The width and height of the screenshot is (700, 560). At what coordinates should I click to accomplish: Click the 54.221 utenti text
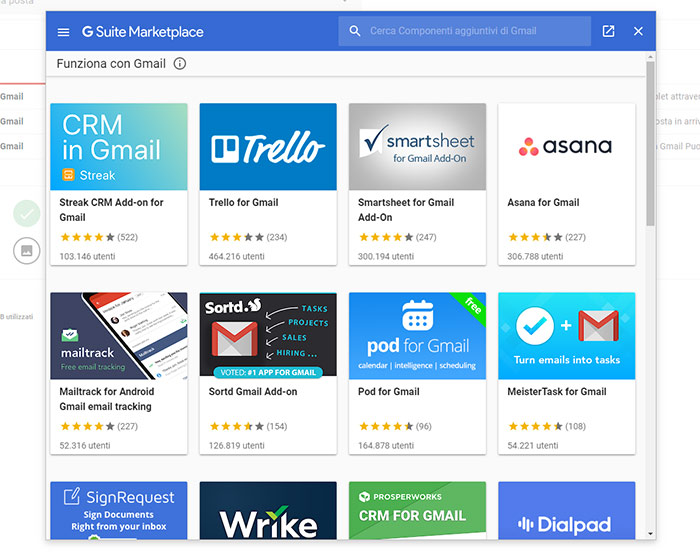pyautogui.click(x=533, y=445)
